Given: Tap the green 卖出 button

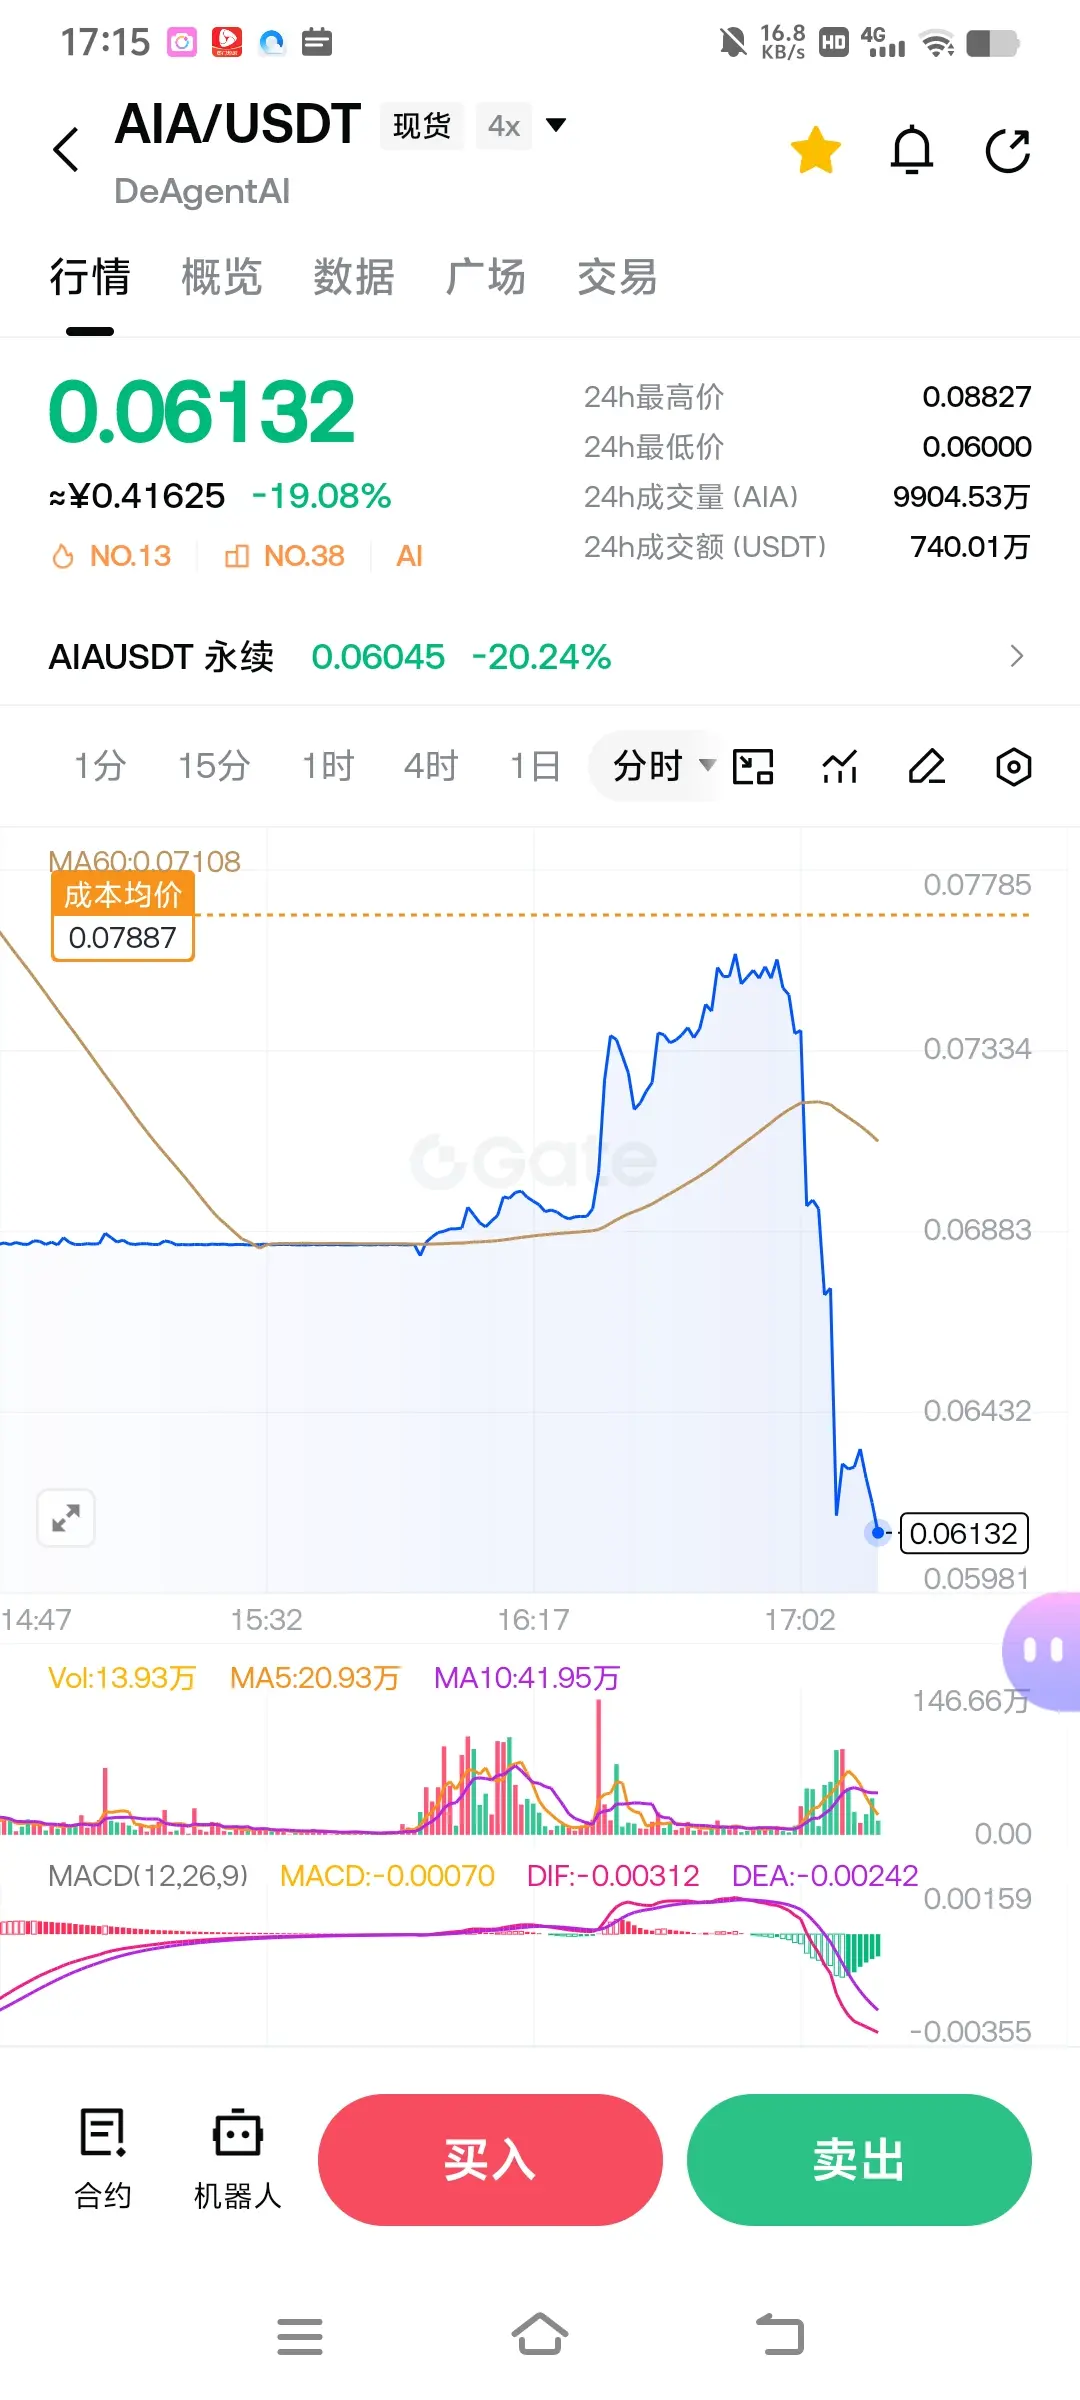Looking at the screenshot, I should click(859, 2160).
